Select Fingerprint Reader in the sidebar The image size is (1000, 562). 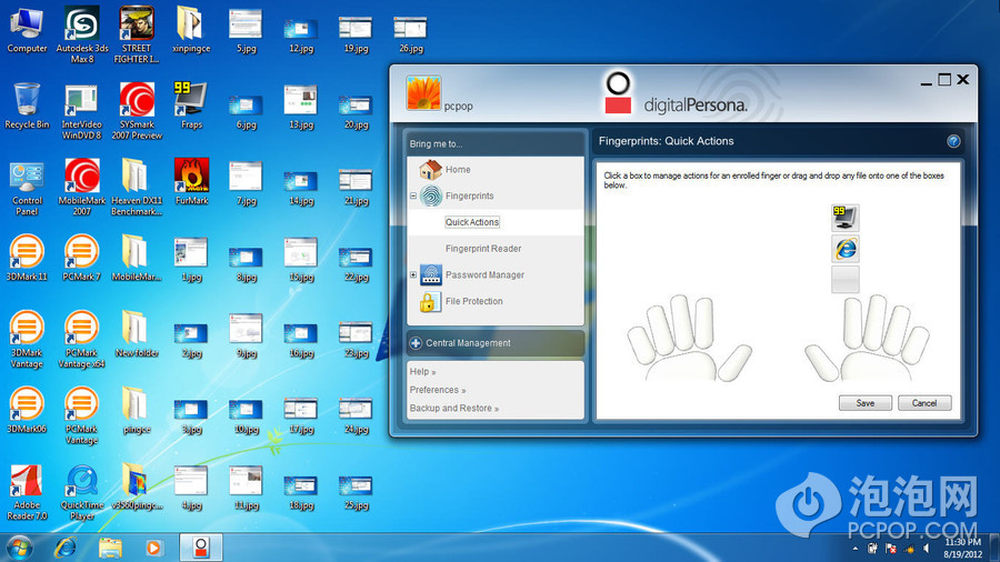pyautogui.click(x=483, y=249)
